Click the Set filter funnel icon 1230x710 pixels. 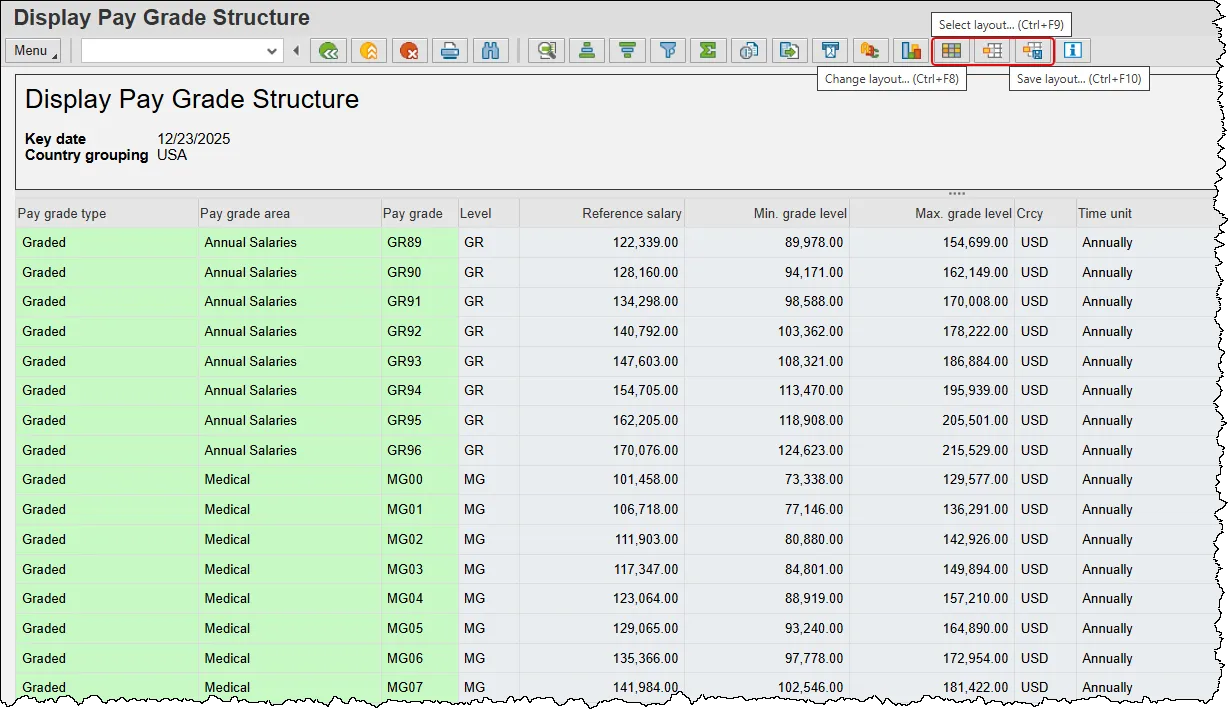click(668, 51)
